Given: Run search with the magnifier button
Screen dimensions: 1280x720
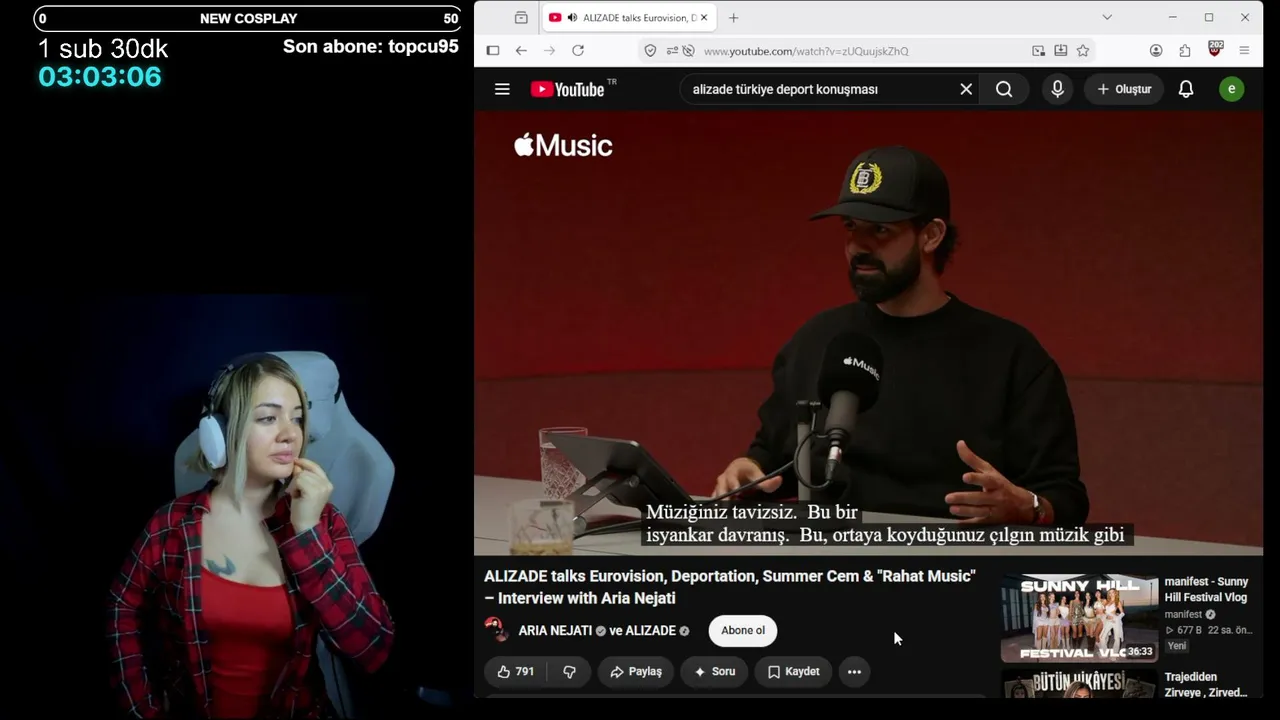Looking at the screenshot, I should pos(1004,89).
